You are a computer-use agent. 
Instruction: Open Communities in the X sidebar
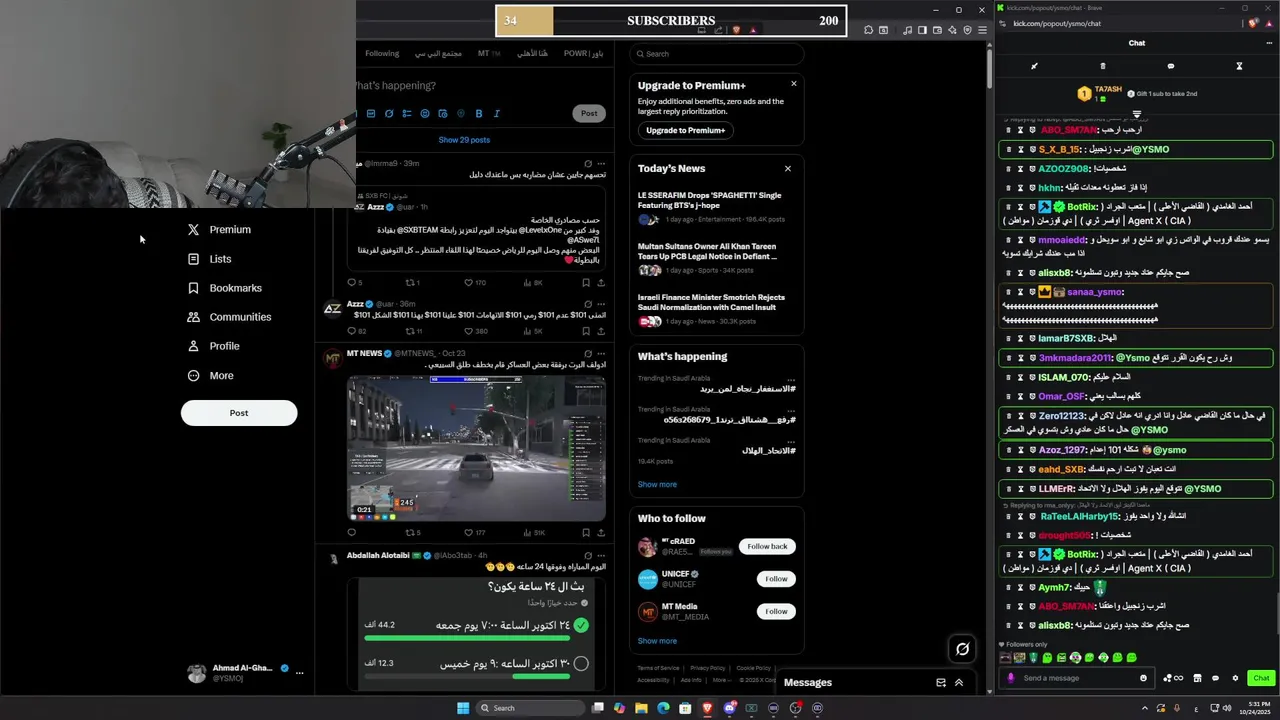click(229, 317)
